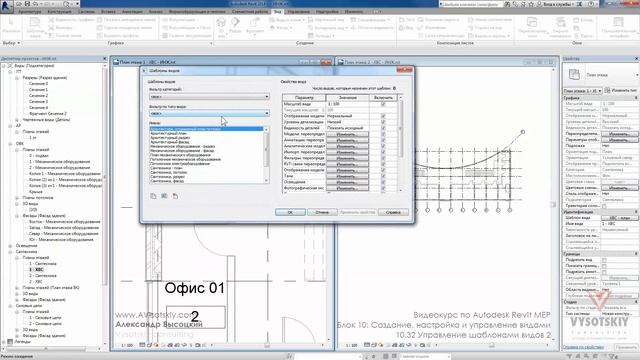Click the duplicate template icon in the dialog
Image resolution: width=640 pixels, height=360 pixels.
153,196
